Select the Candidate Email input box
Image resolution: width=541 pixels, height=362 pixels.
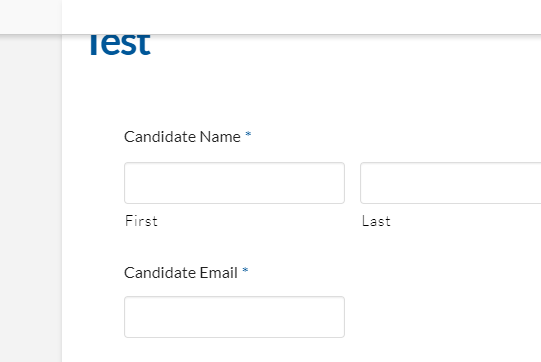tap(234, 317)
